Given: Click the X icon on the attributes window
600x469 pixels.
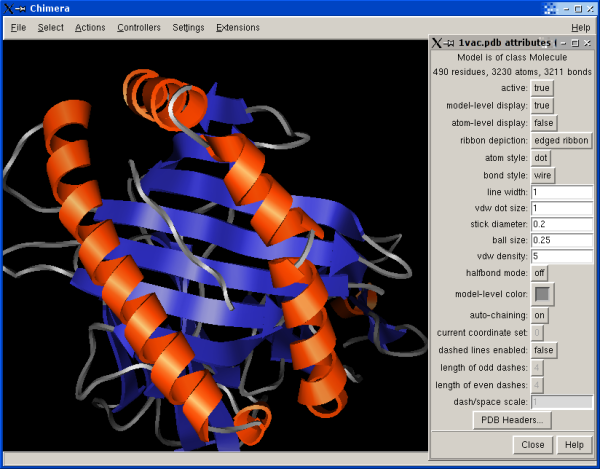Looking at the screenshot, I should [437, 43].
